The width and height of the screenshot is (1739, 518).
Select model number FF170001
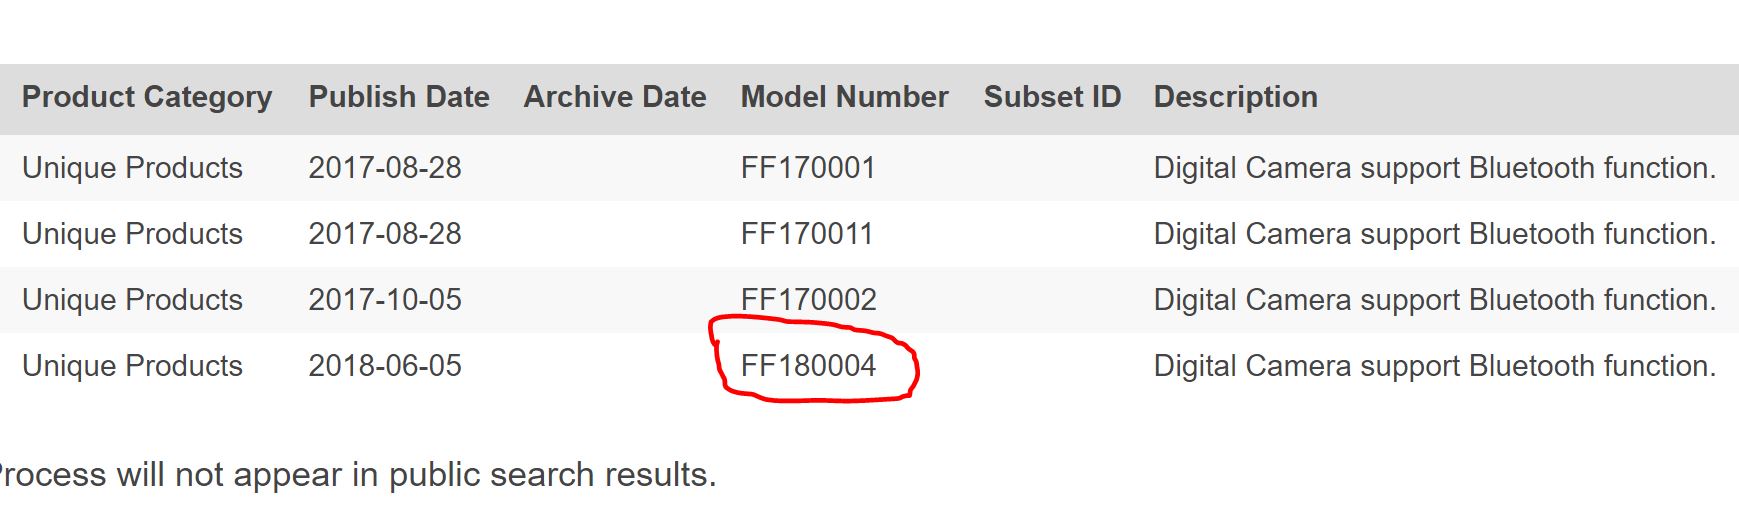pos(808,168)
